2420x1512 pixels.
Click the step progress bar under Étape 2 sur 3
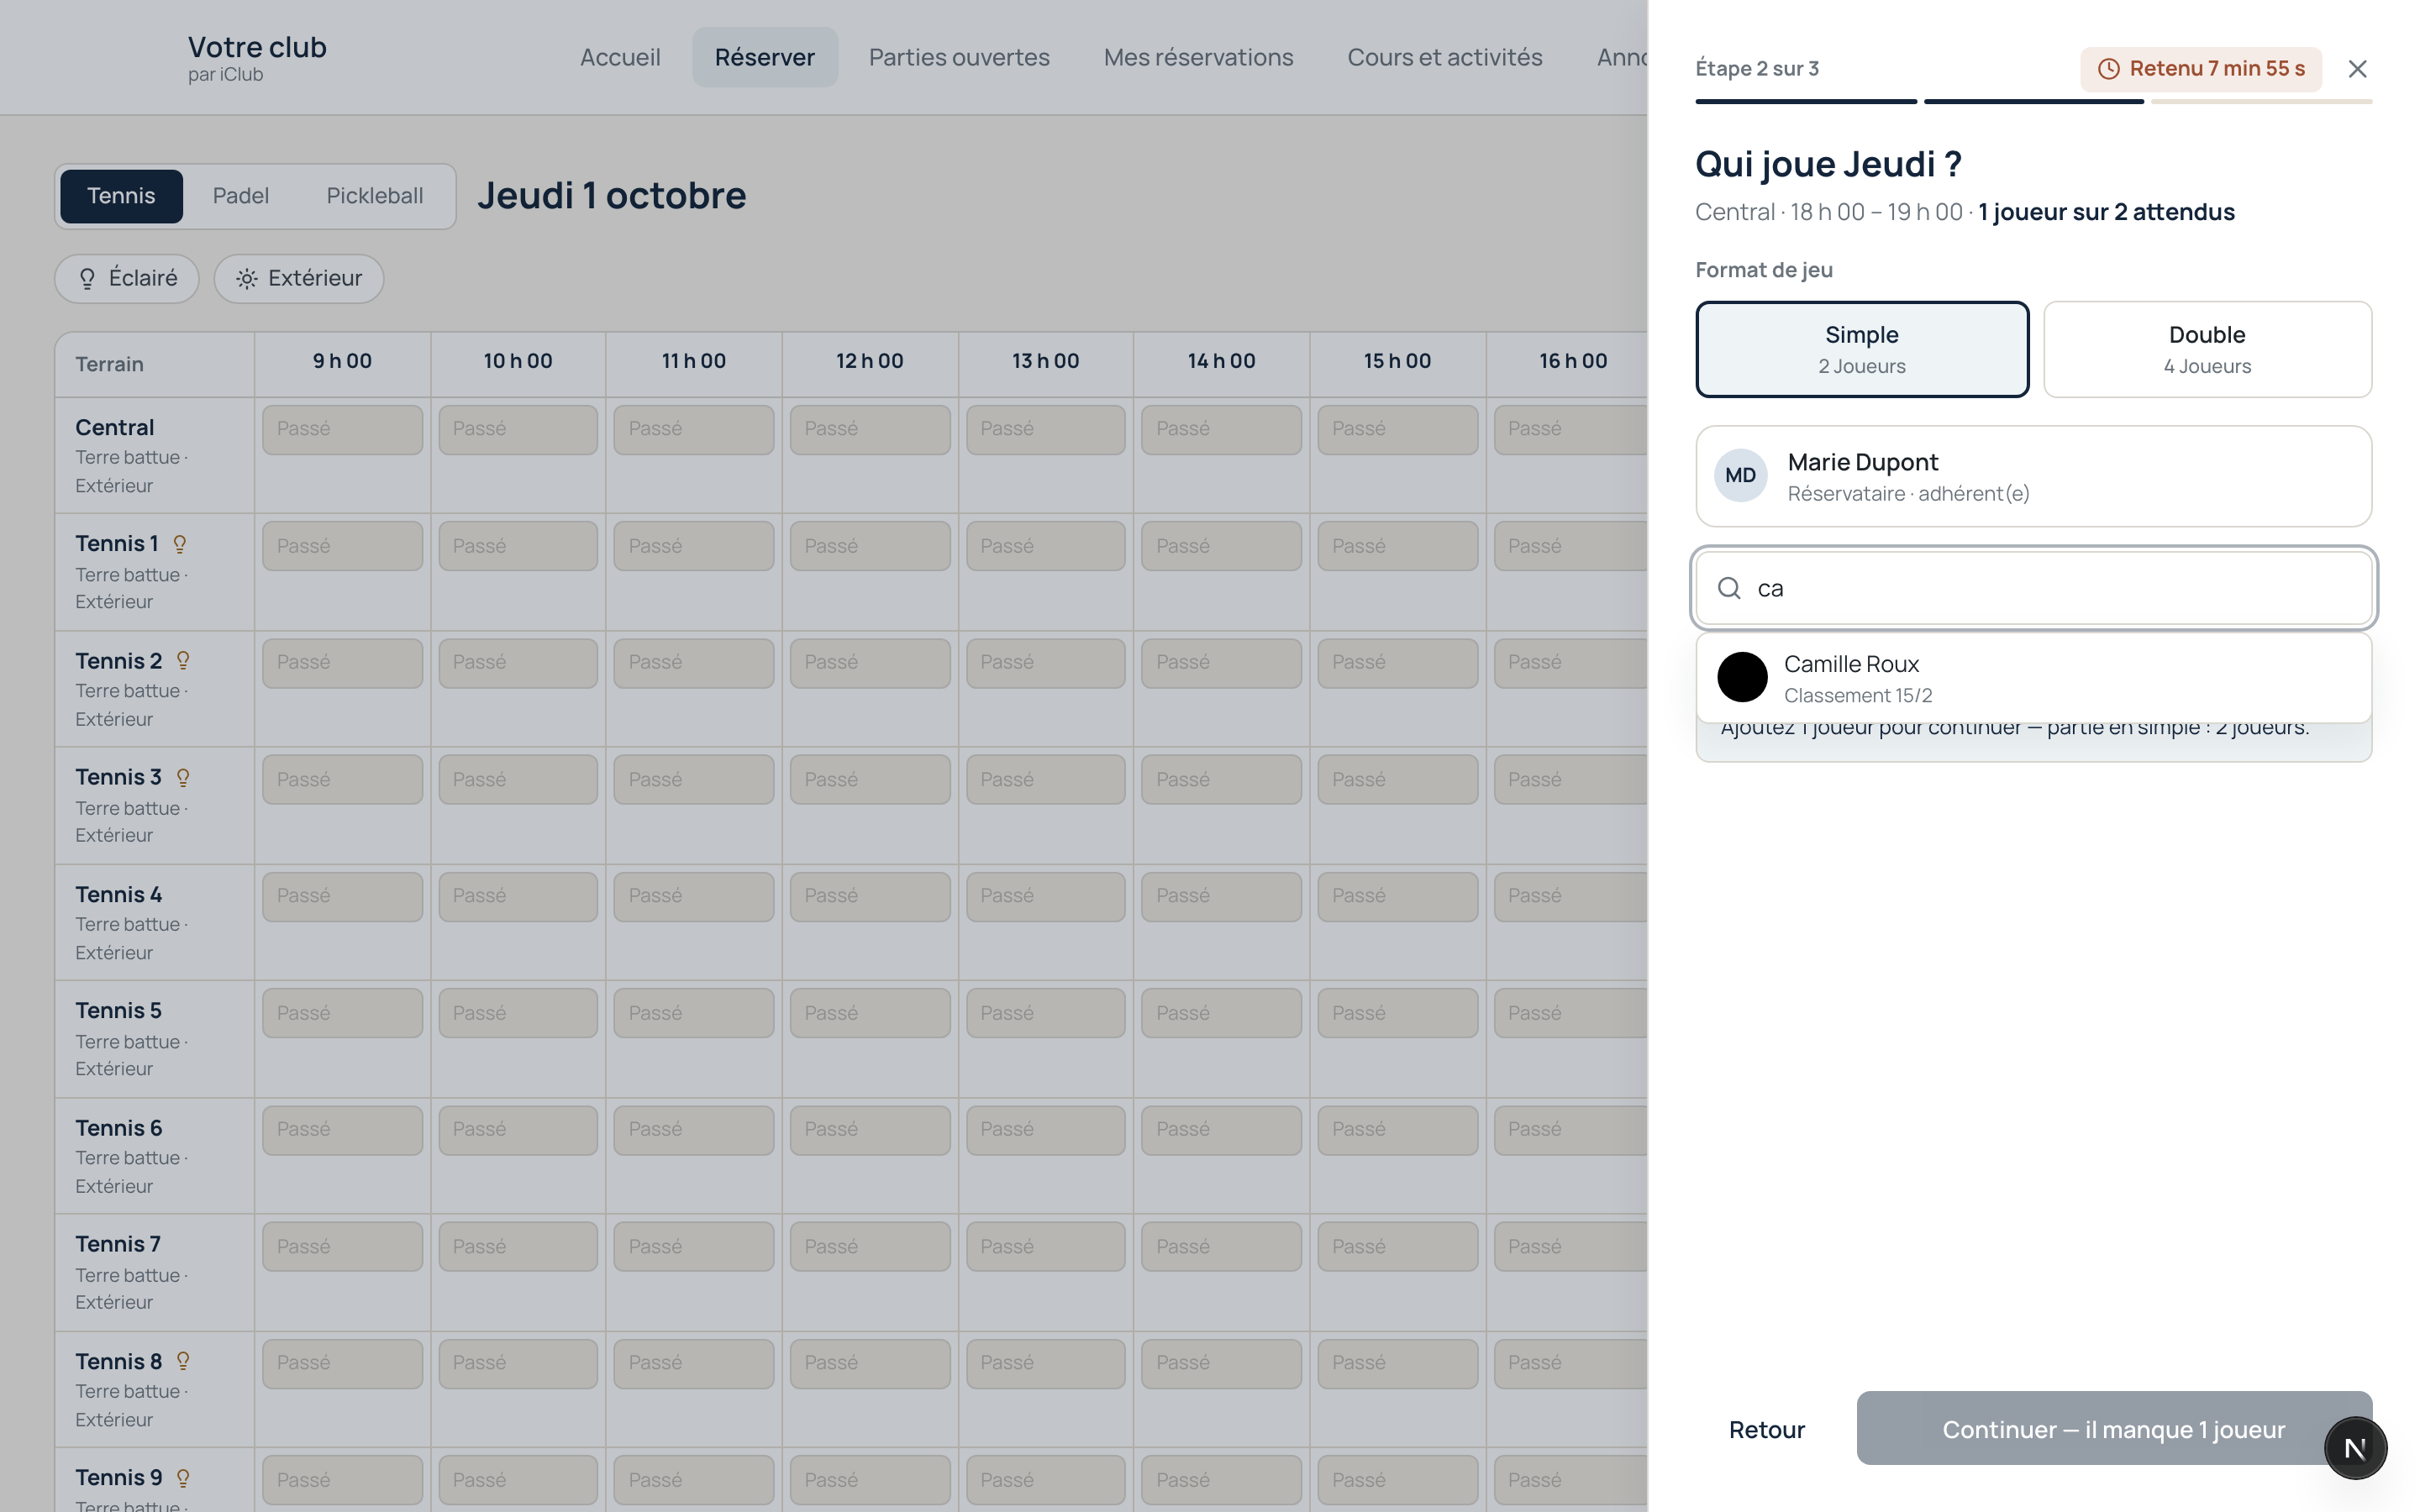point(2033,101)
